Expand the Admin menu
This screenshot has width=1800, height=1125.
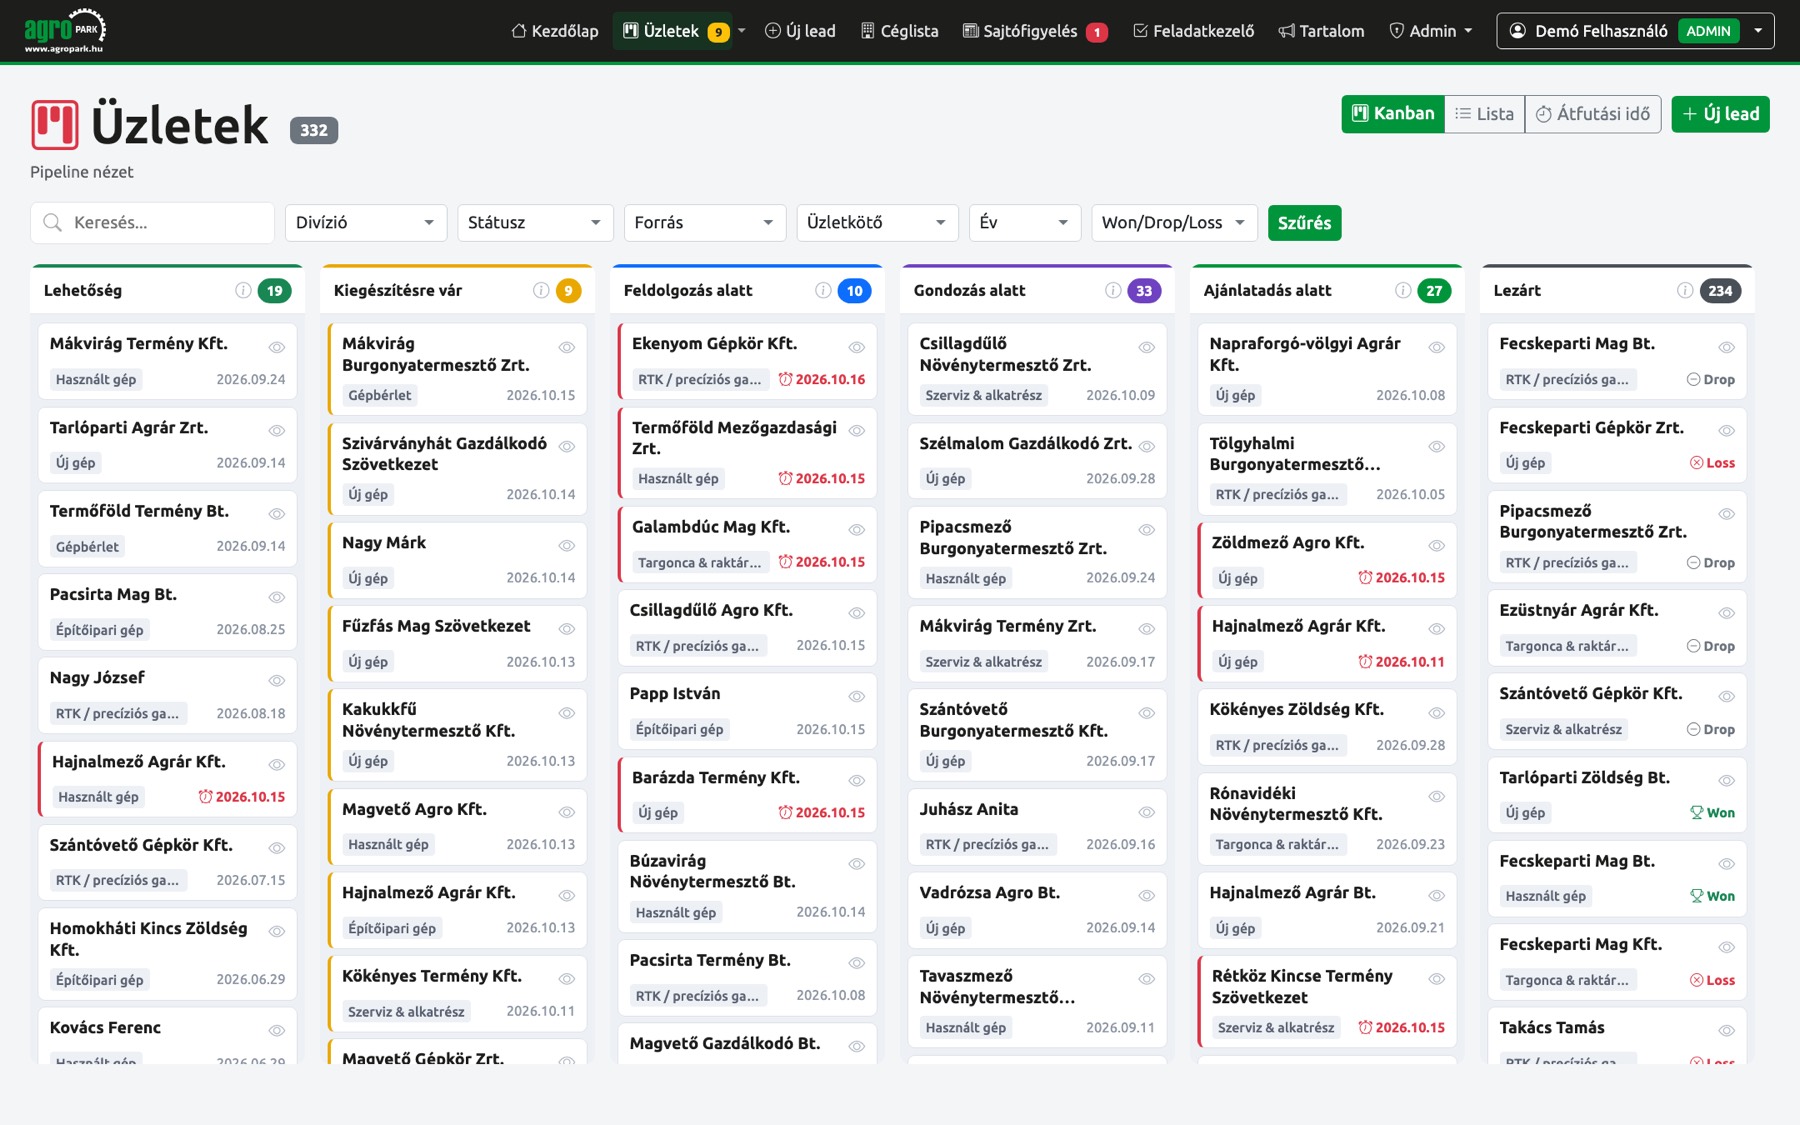pyautogui.click(x=1431, y=31)
